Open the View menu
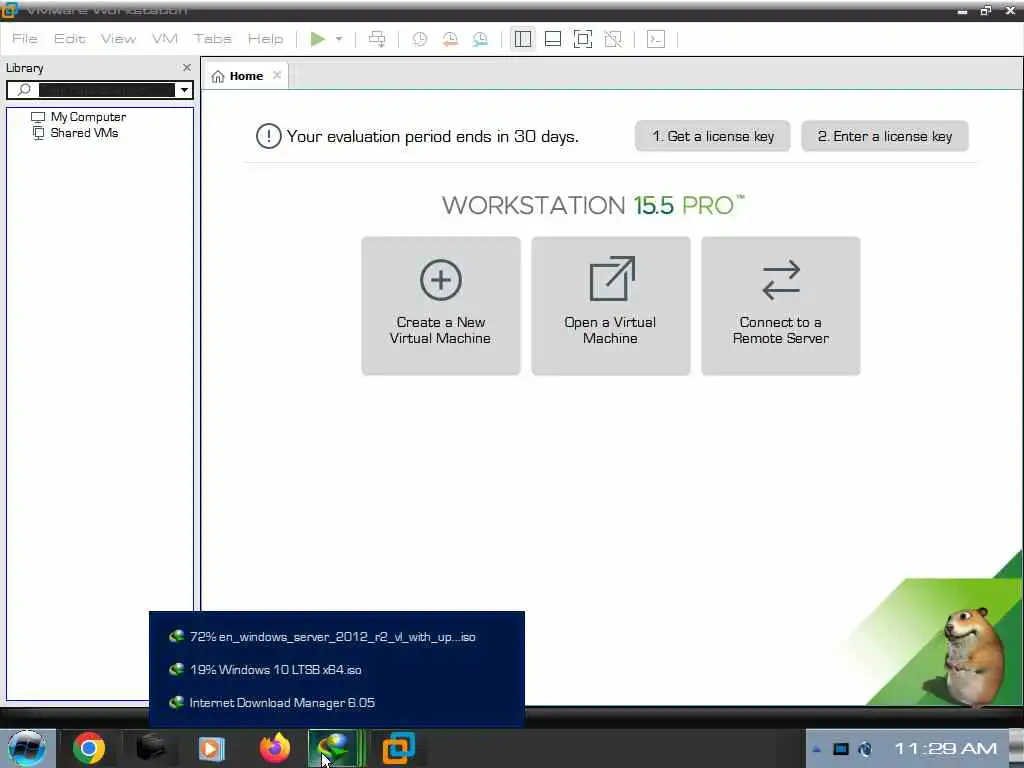This screenshot has height=768, width=1024. point(118,39)
